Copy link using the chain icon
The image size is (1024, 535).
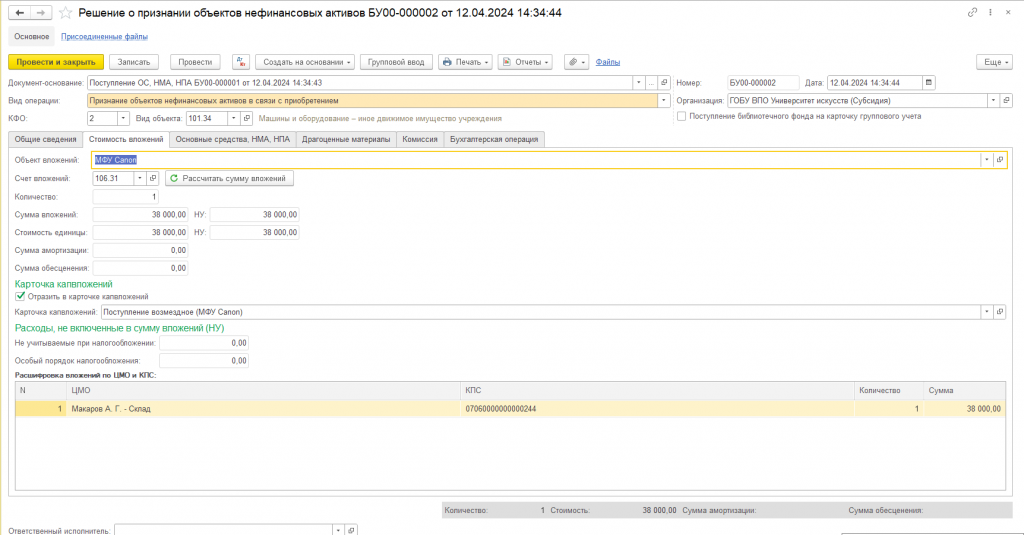[x=972, y=12]
